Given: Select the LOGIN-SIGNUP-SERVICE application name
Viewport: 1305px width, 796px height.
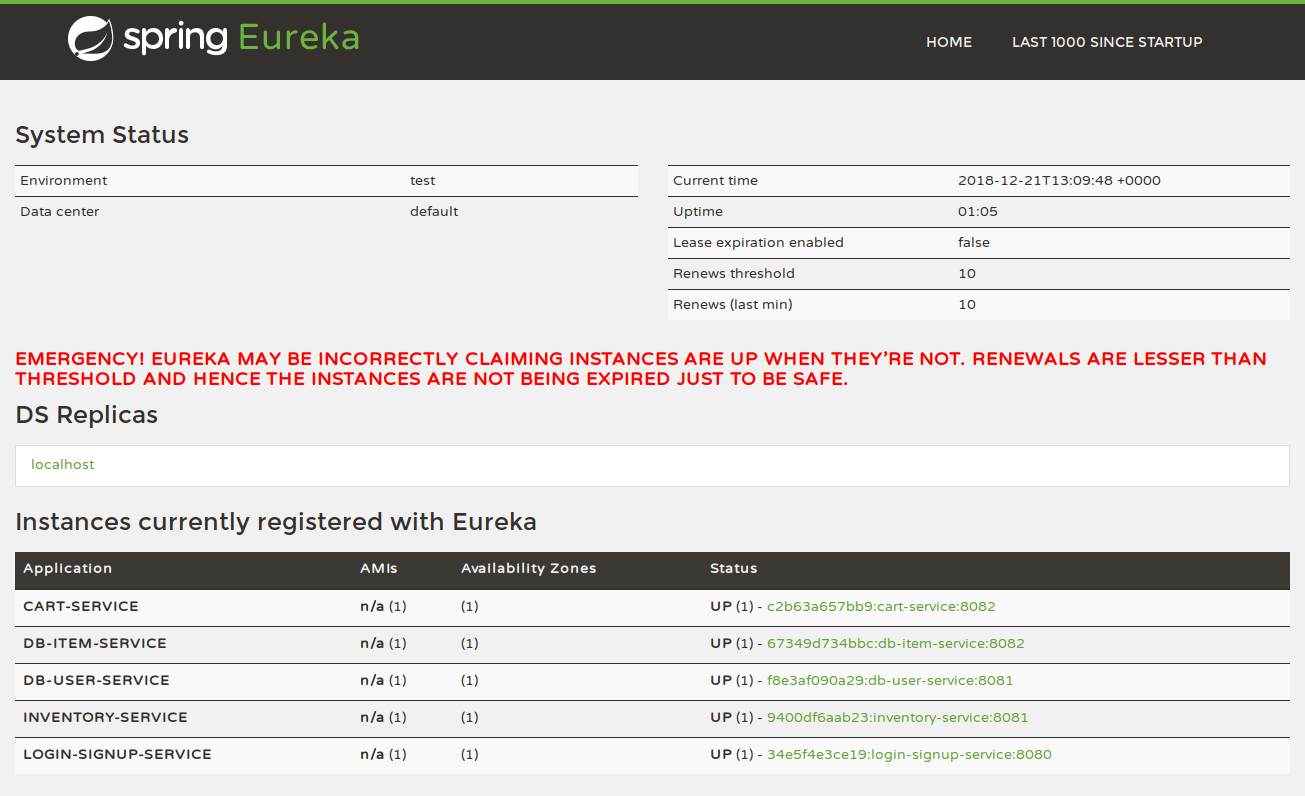Looking at the screenshot, I should [x=117, y=755].
